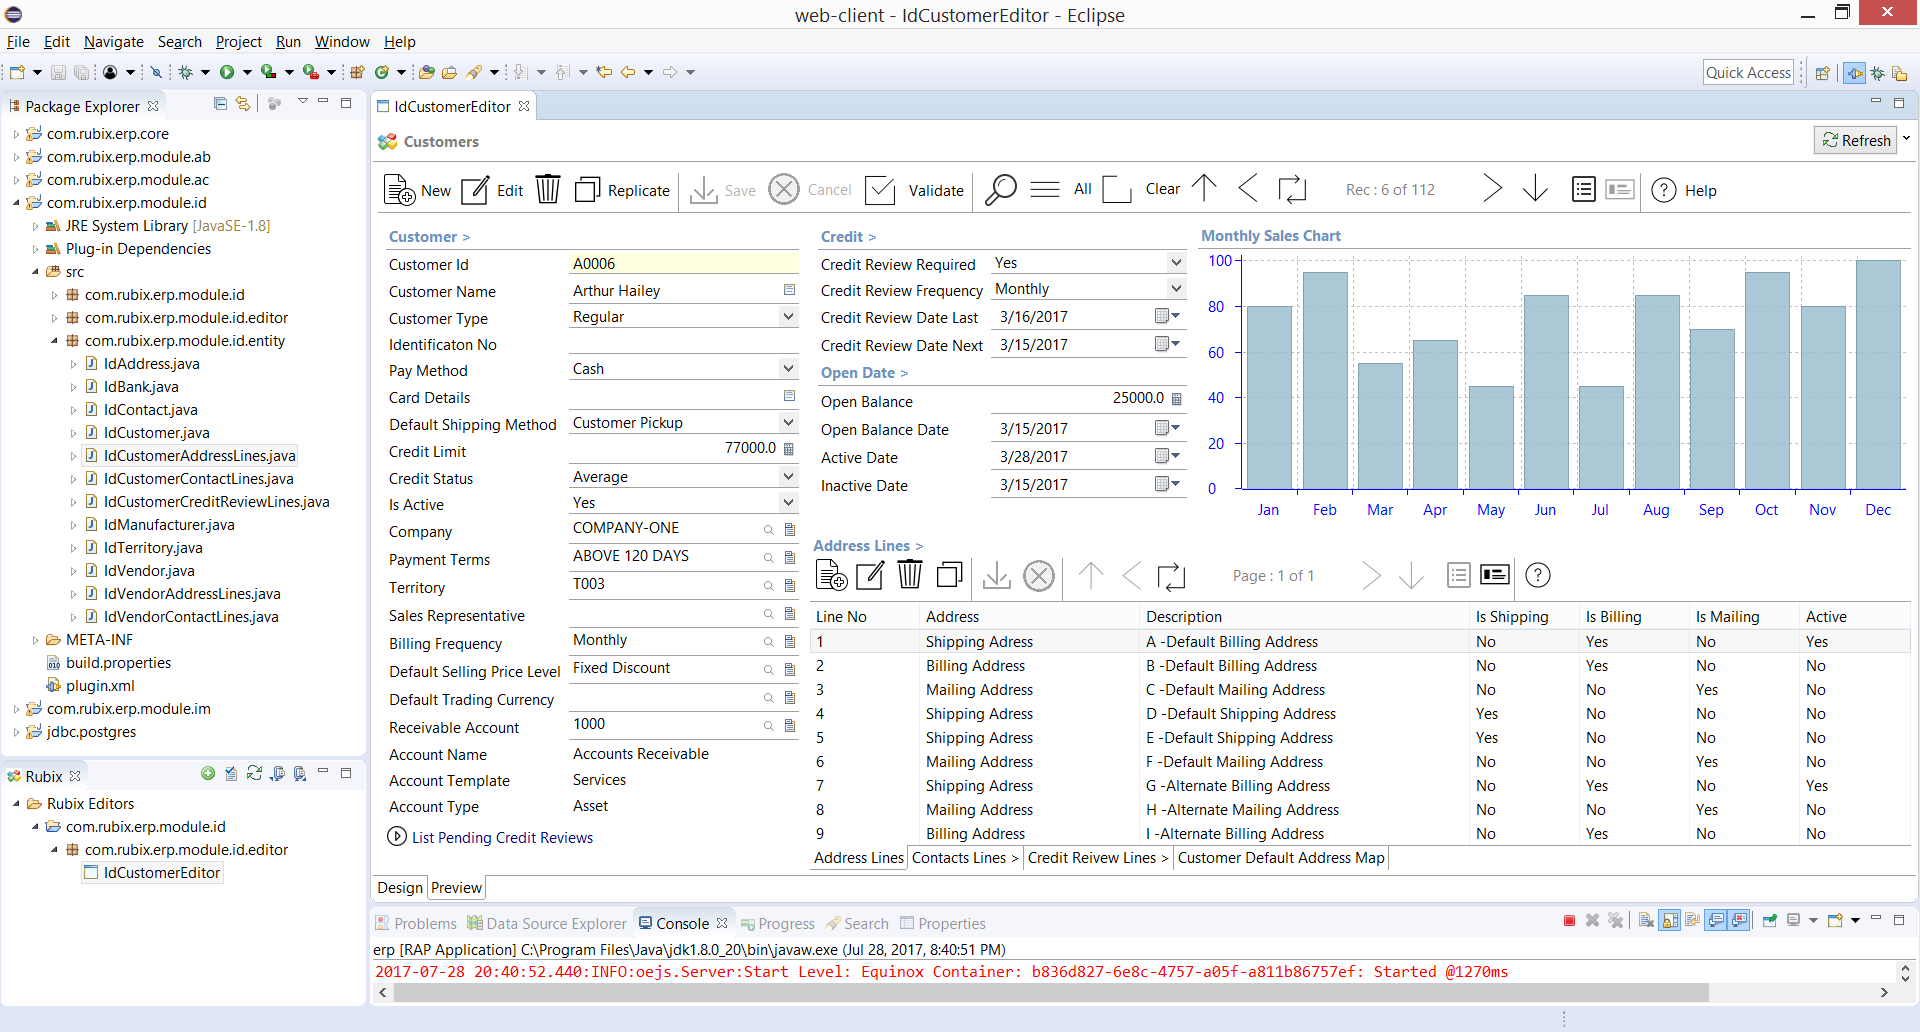Click the New customer record icon
The image size is (1920, 1032).
pyautogui.click(x=400, y=189)
